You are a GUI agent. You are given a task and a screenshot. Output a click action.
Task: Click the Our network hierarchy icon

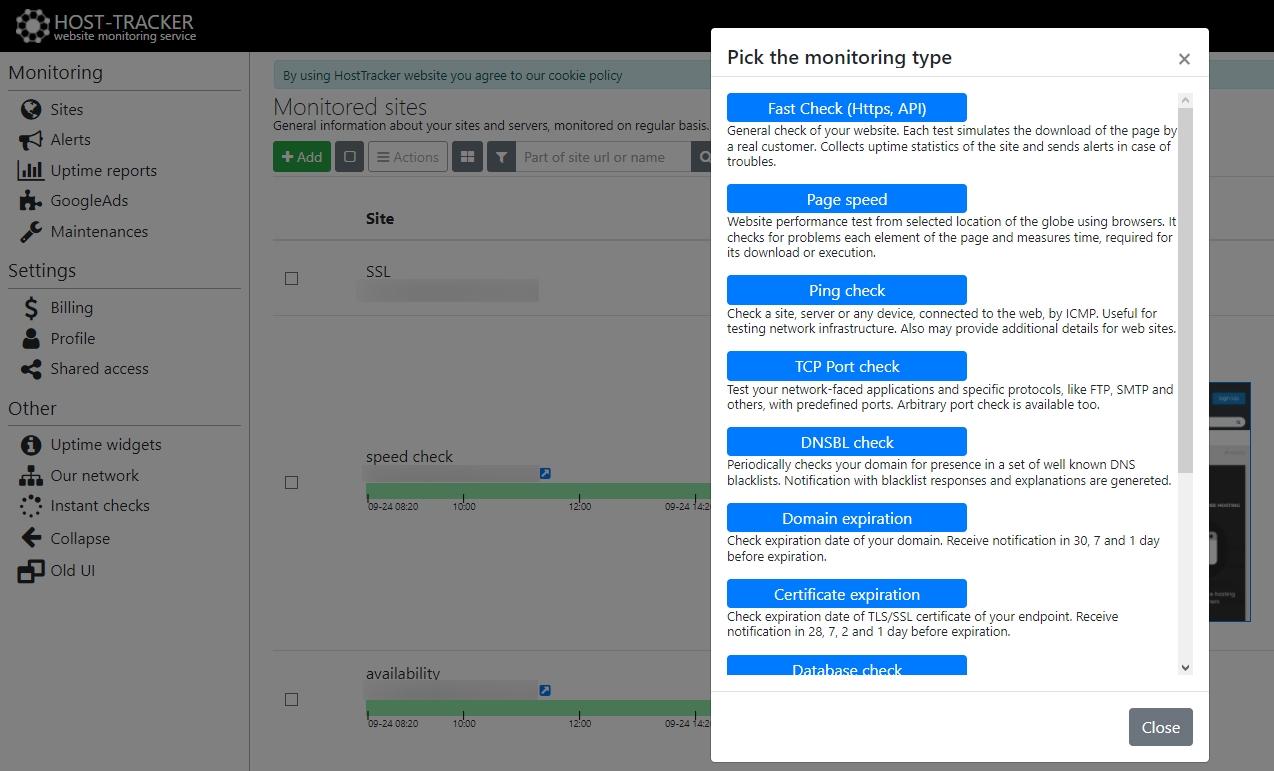pyautogui.click(x=31, y=475)
